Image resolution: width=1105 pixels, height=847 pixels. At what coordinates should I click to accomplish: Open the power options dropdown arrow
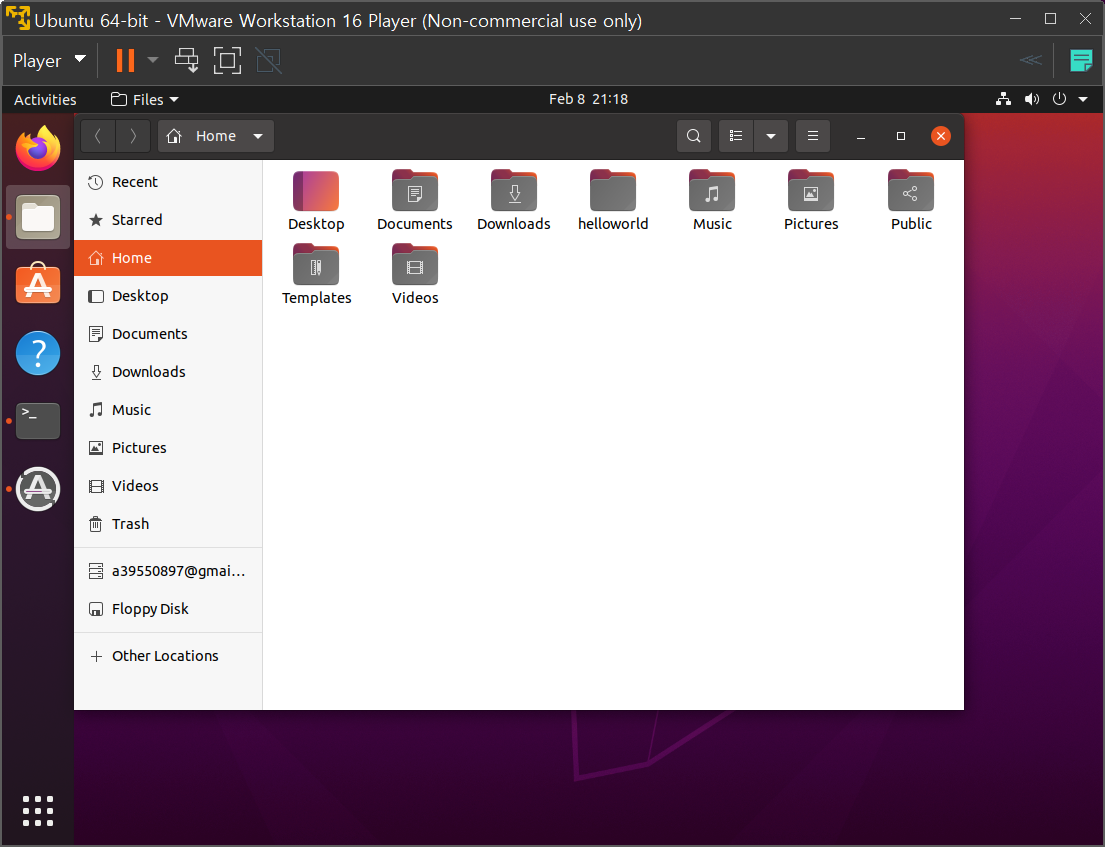pyautogui.click(x=153, y=61)
